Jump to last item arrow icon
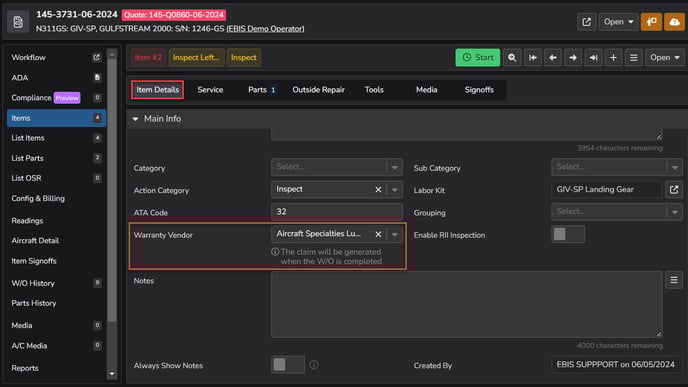Viewport: 688px width, 387px height. 593,57
